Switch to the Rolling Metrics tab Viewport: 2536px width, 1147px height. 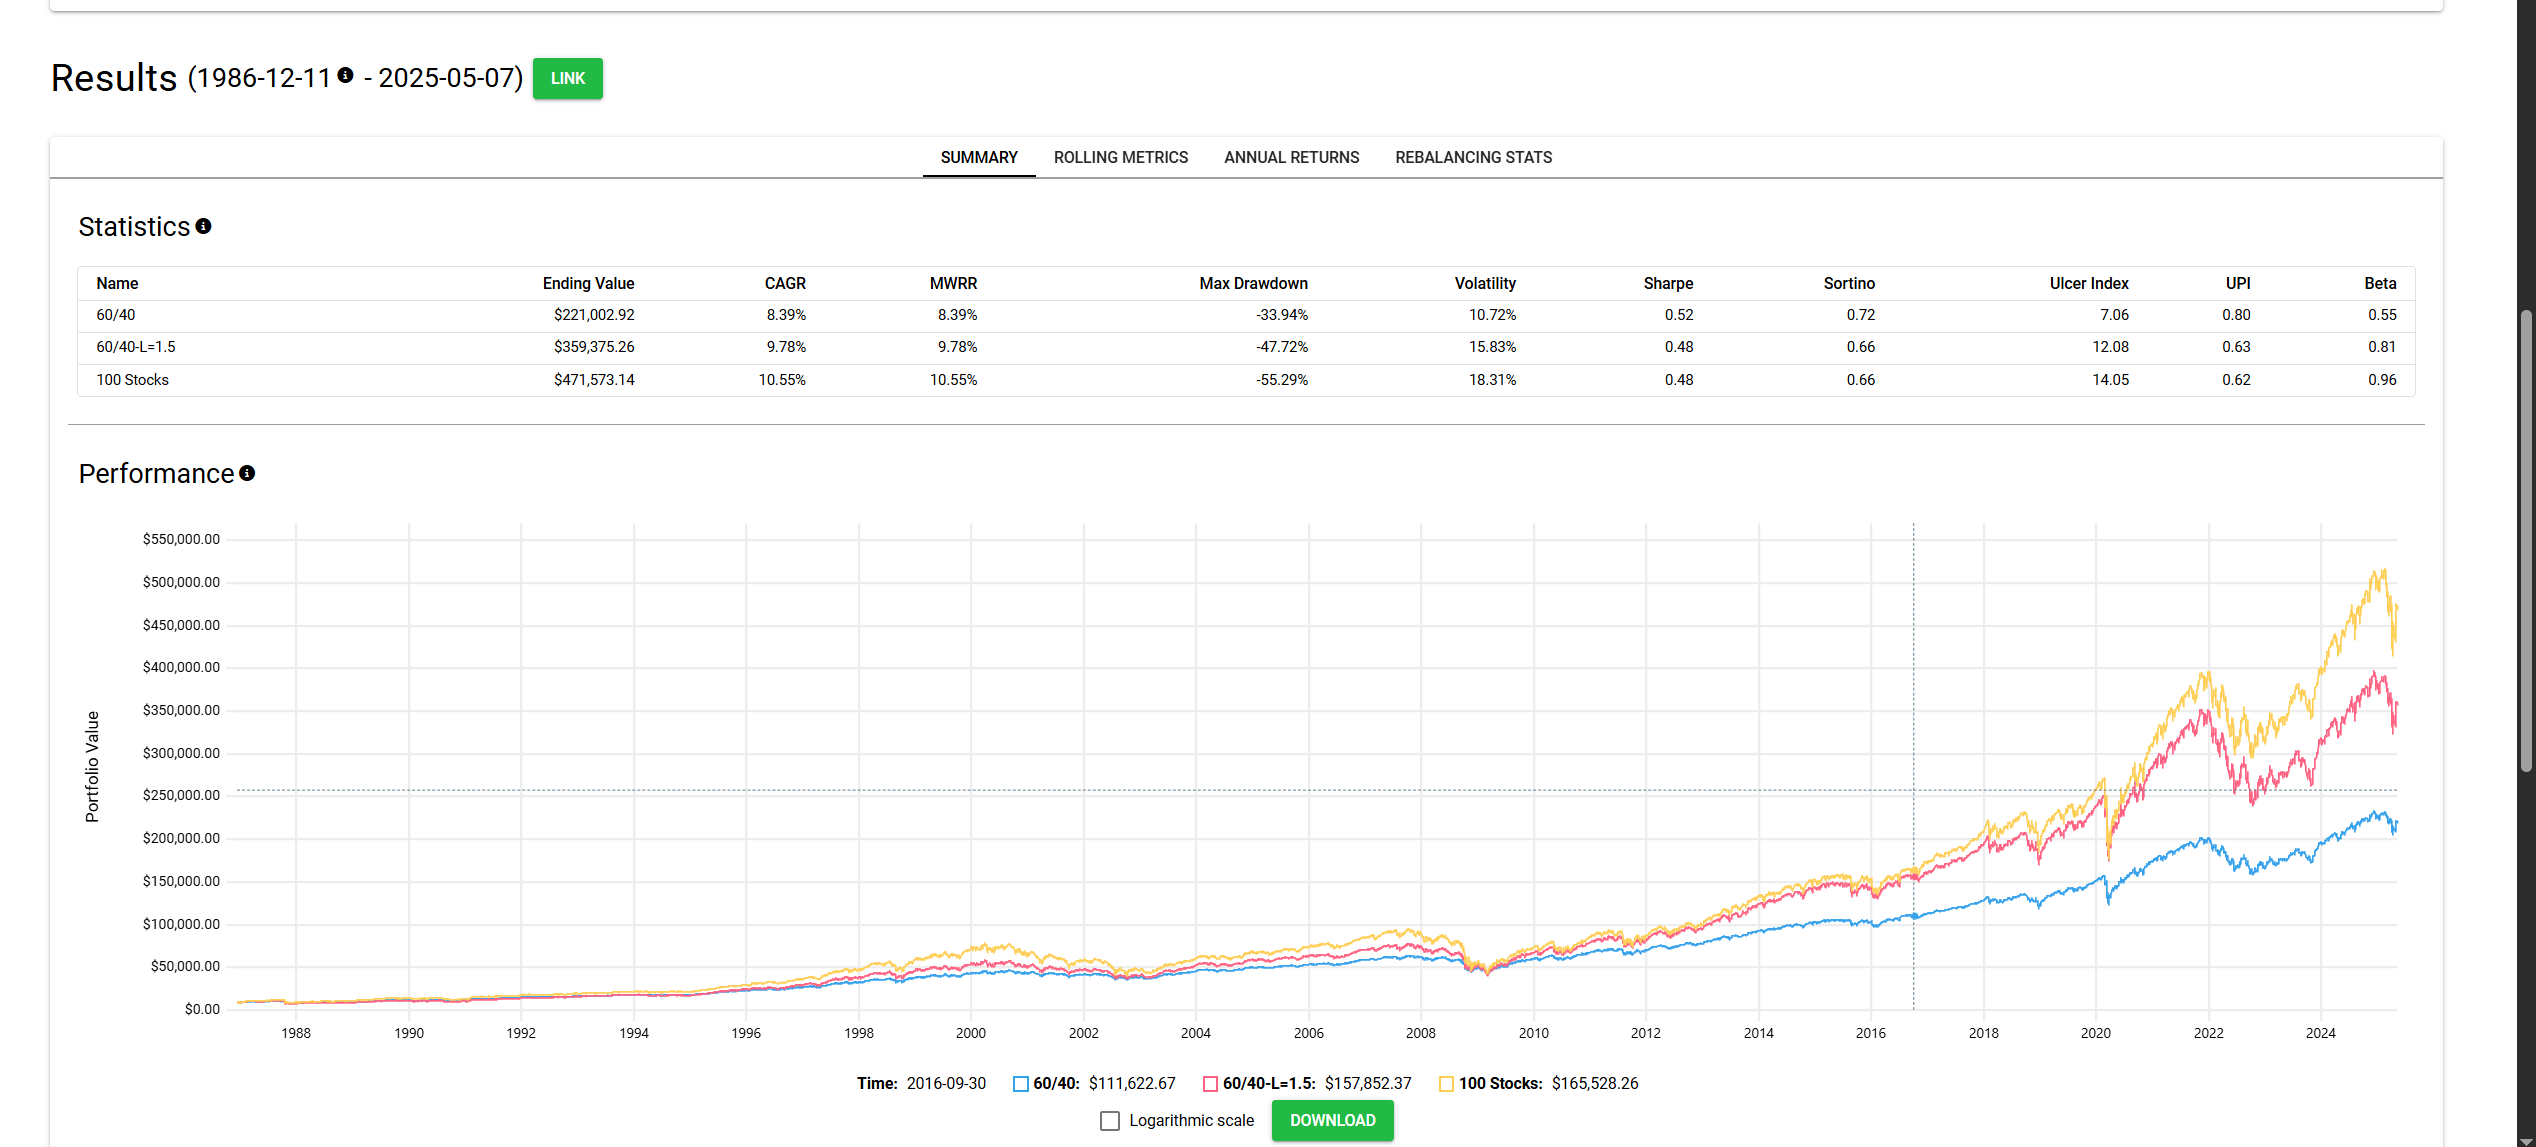click(1120, 158)
